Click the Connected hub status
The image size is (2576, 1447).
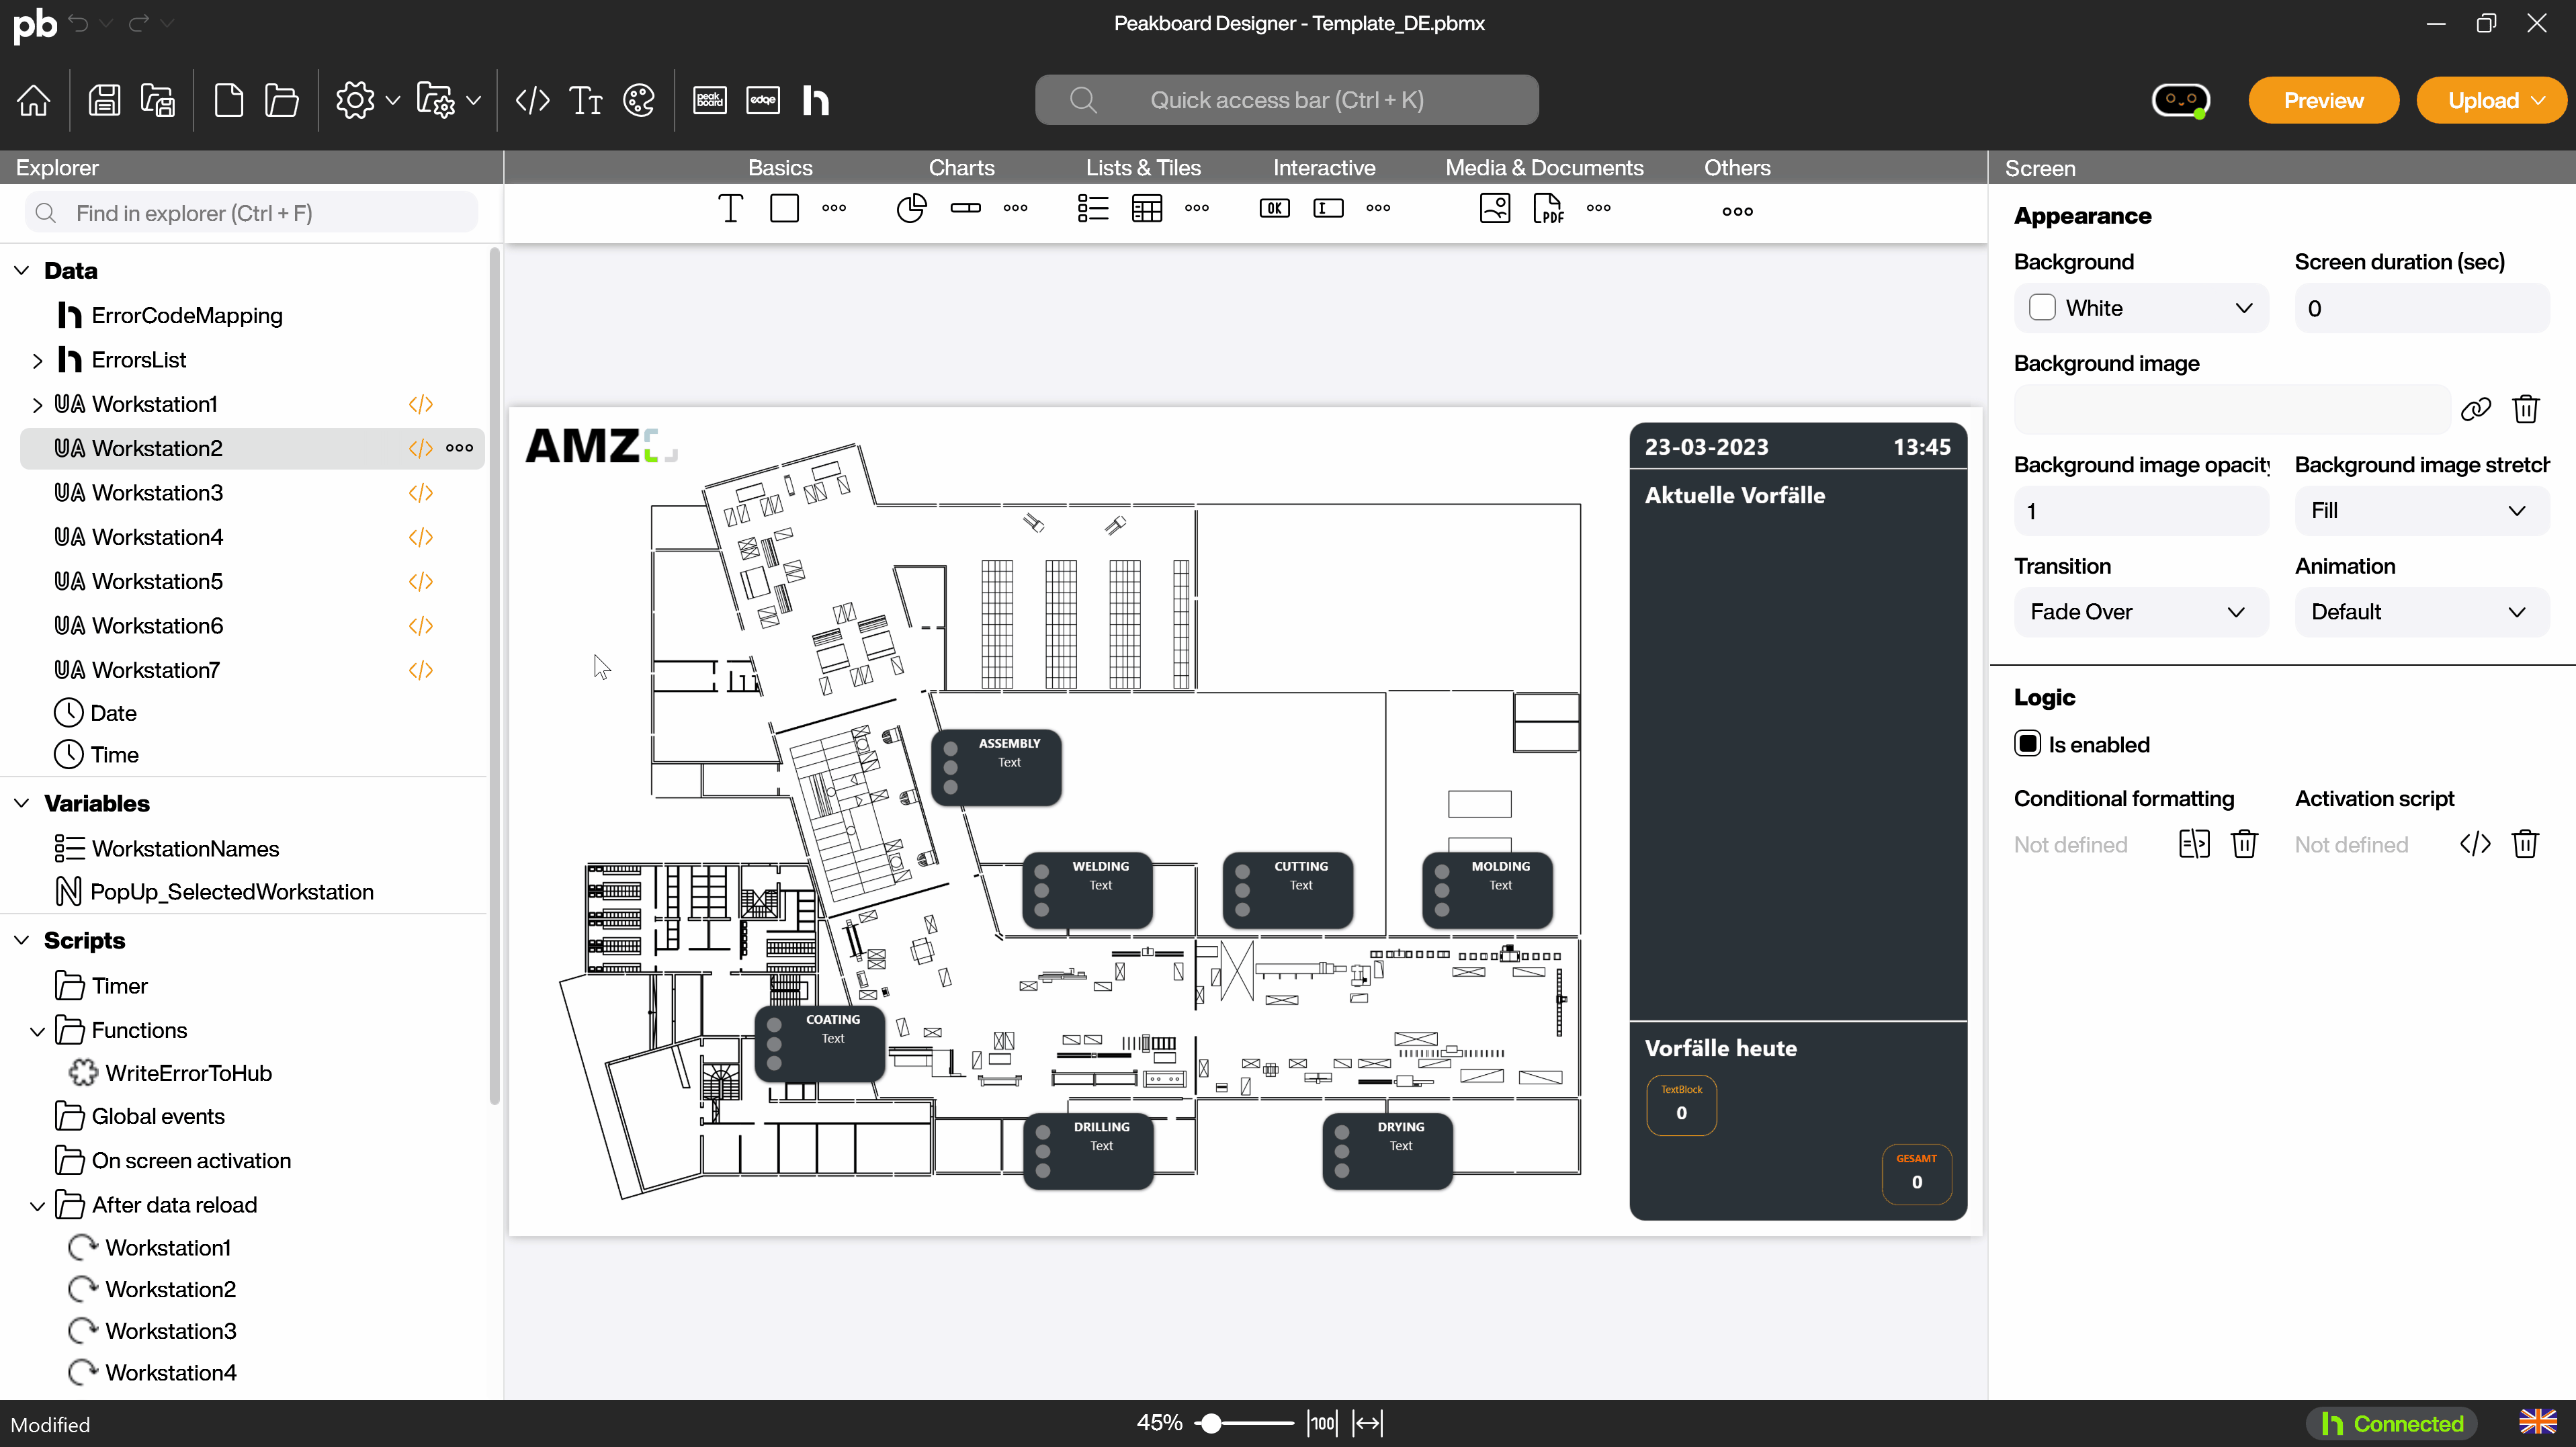tap(2392, 1423)
